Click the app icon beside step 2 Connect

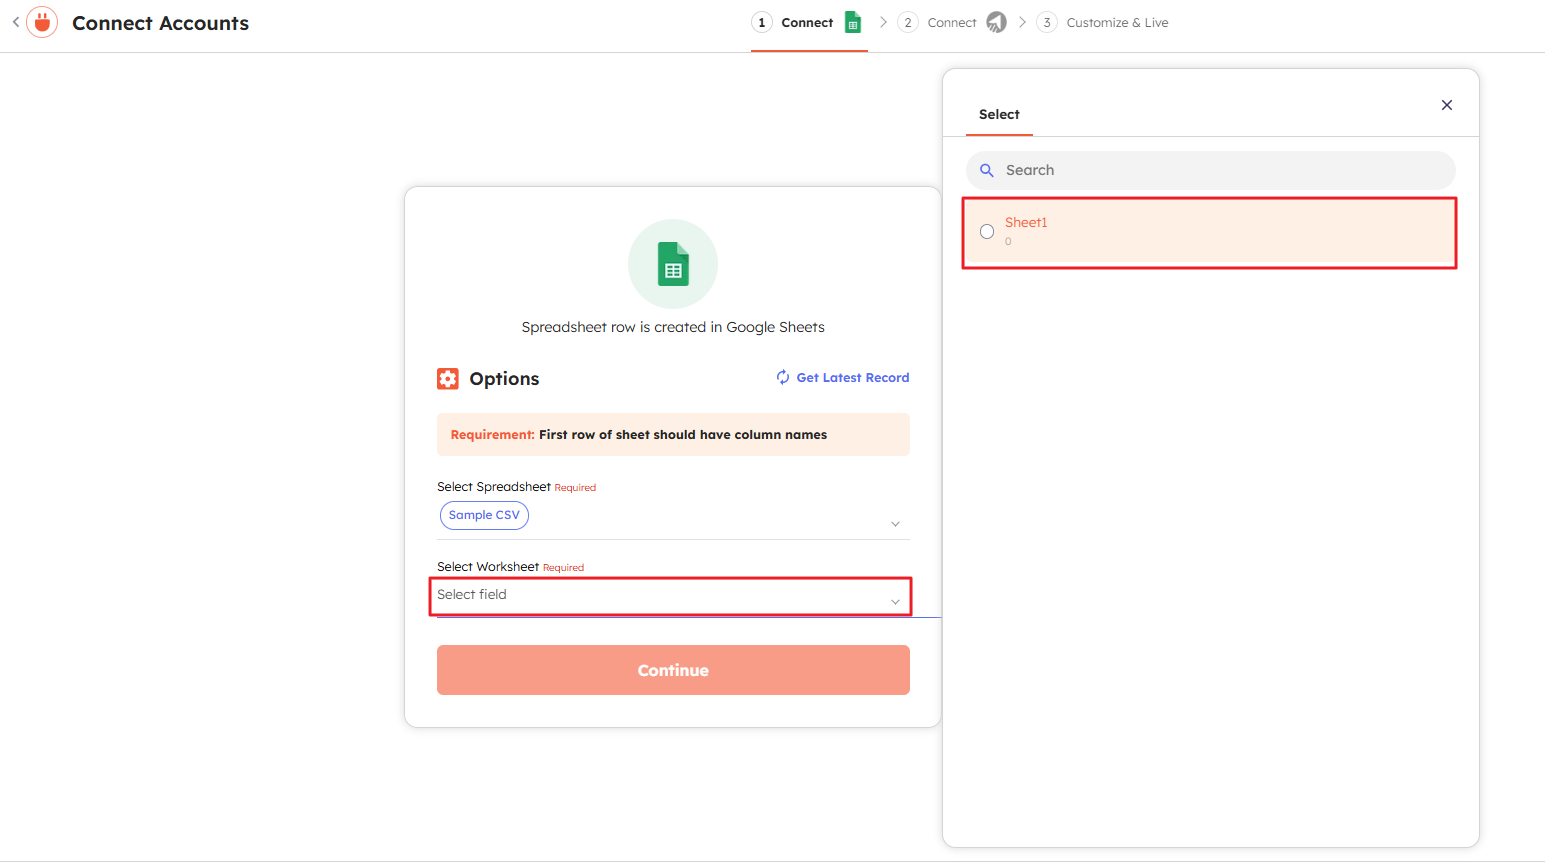[x=996, y=22]
